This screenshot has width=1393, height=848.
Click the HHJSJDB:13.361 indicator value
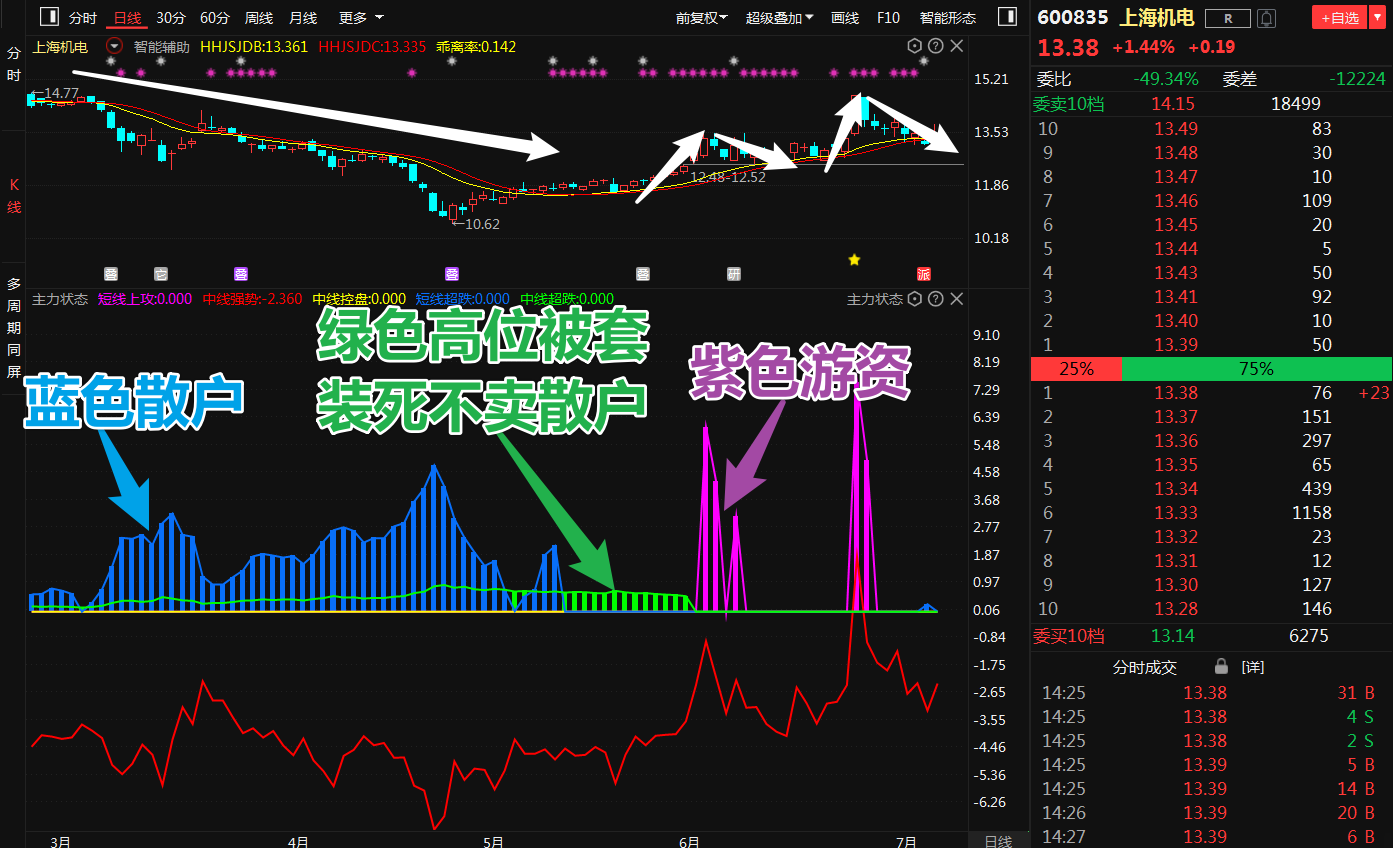(254, 46)
